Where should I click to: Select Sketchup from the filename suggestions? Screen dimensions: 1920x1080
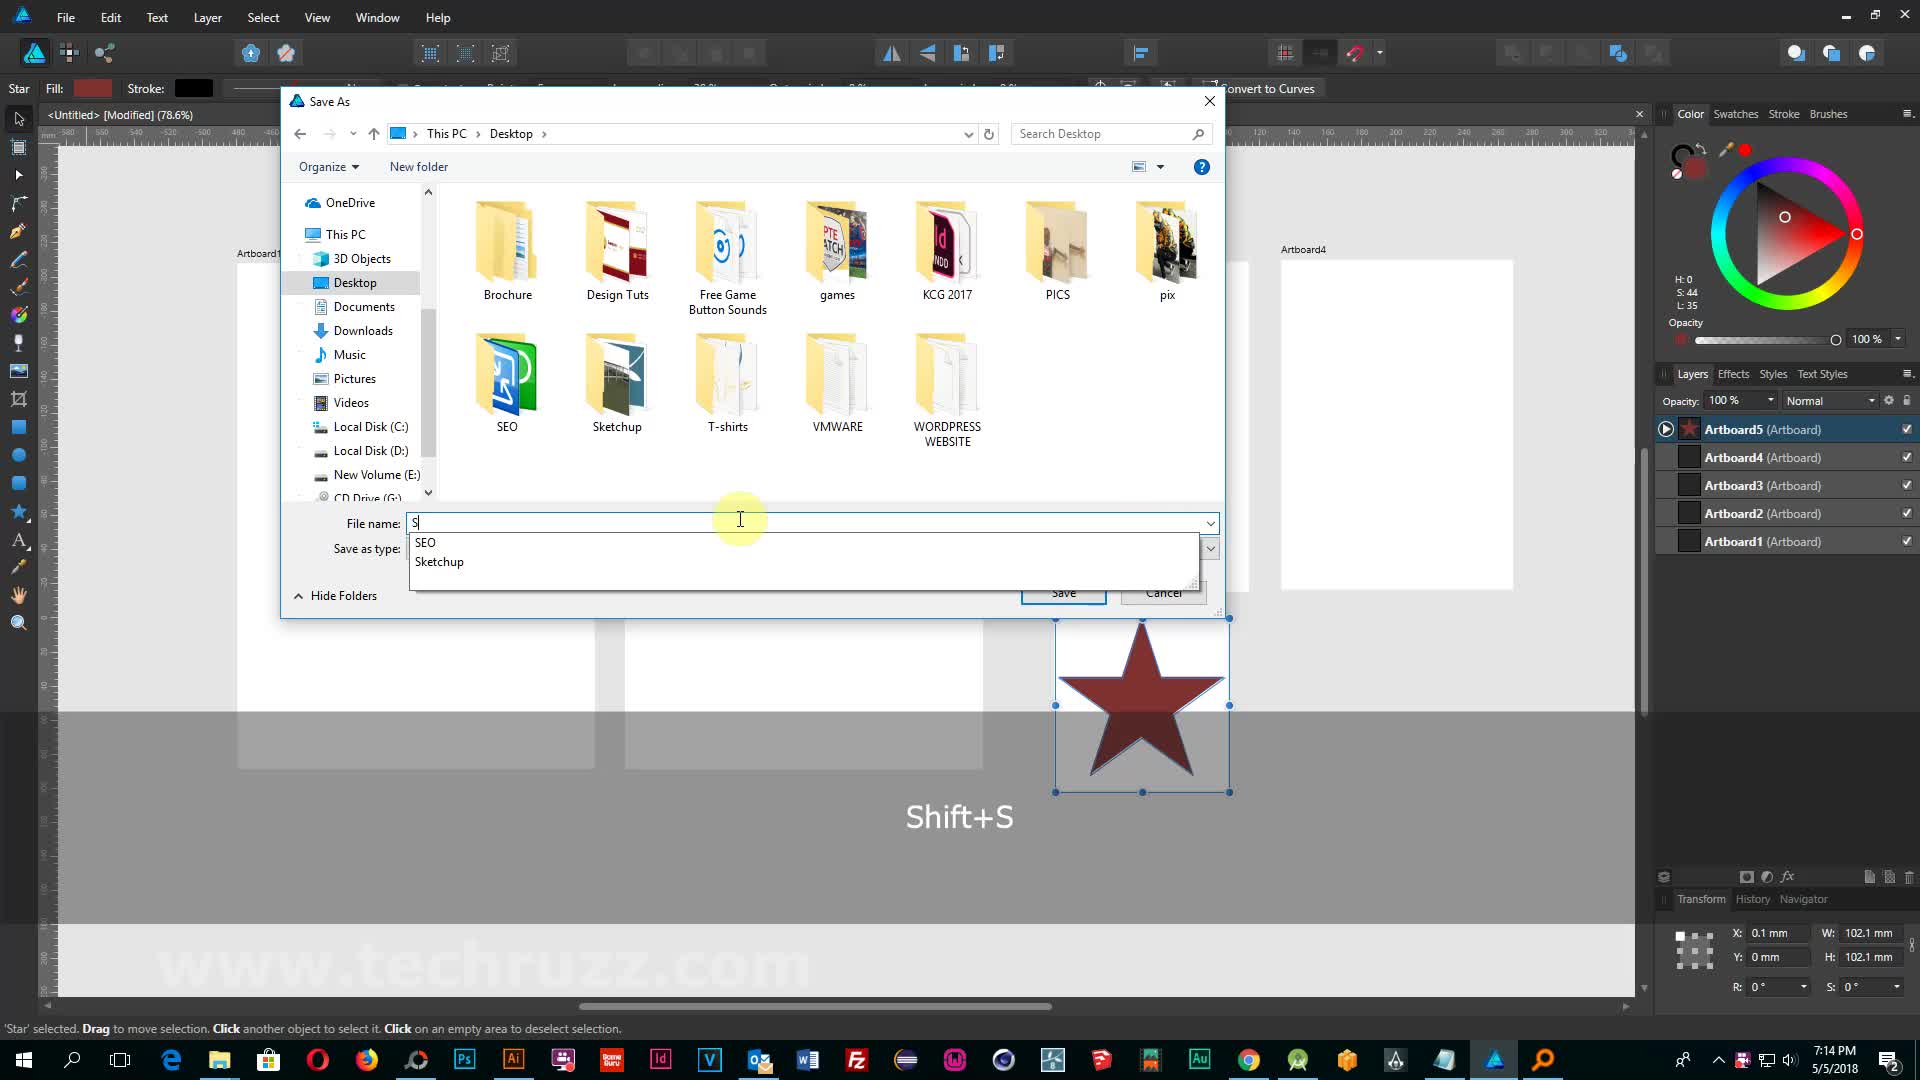(x=440, y=561)
